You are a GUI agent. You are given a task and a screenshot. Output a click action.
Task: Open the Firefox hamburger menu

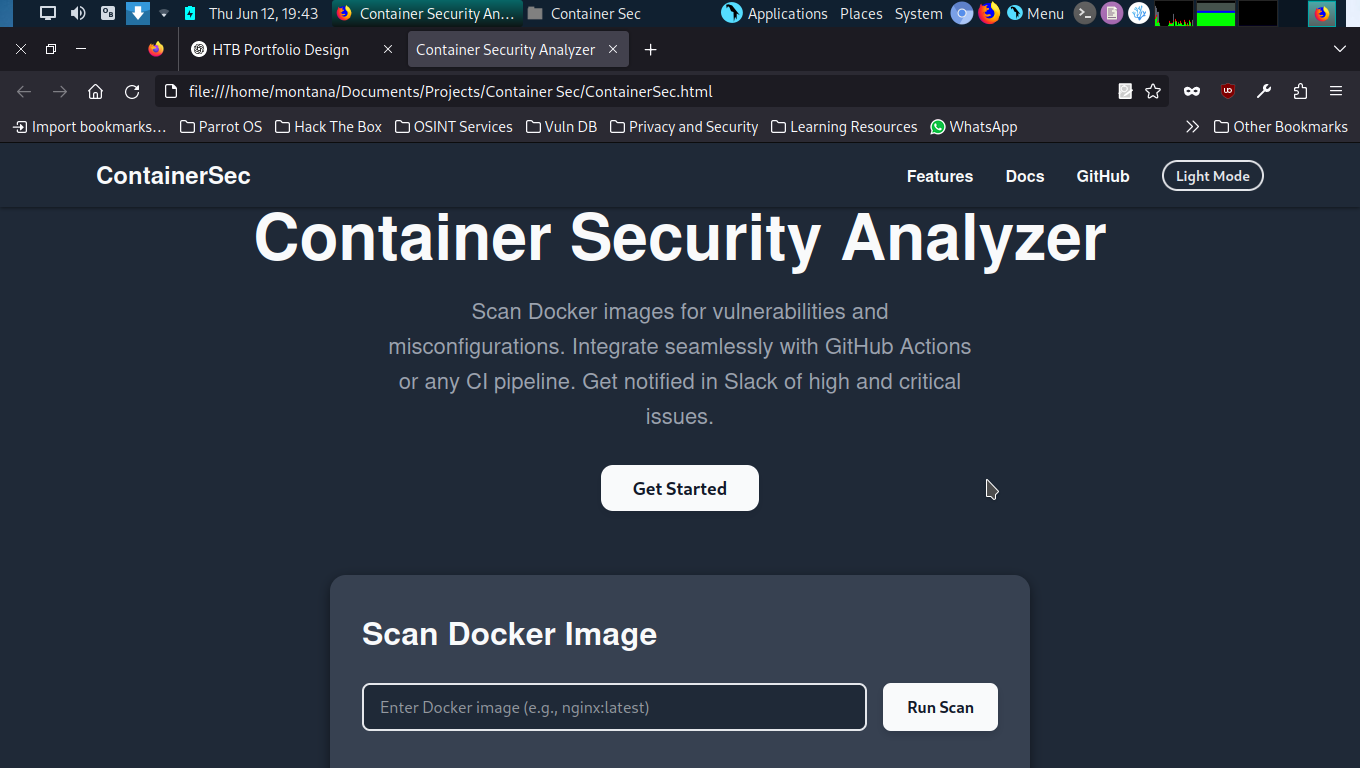pos(1336,91)
